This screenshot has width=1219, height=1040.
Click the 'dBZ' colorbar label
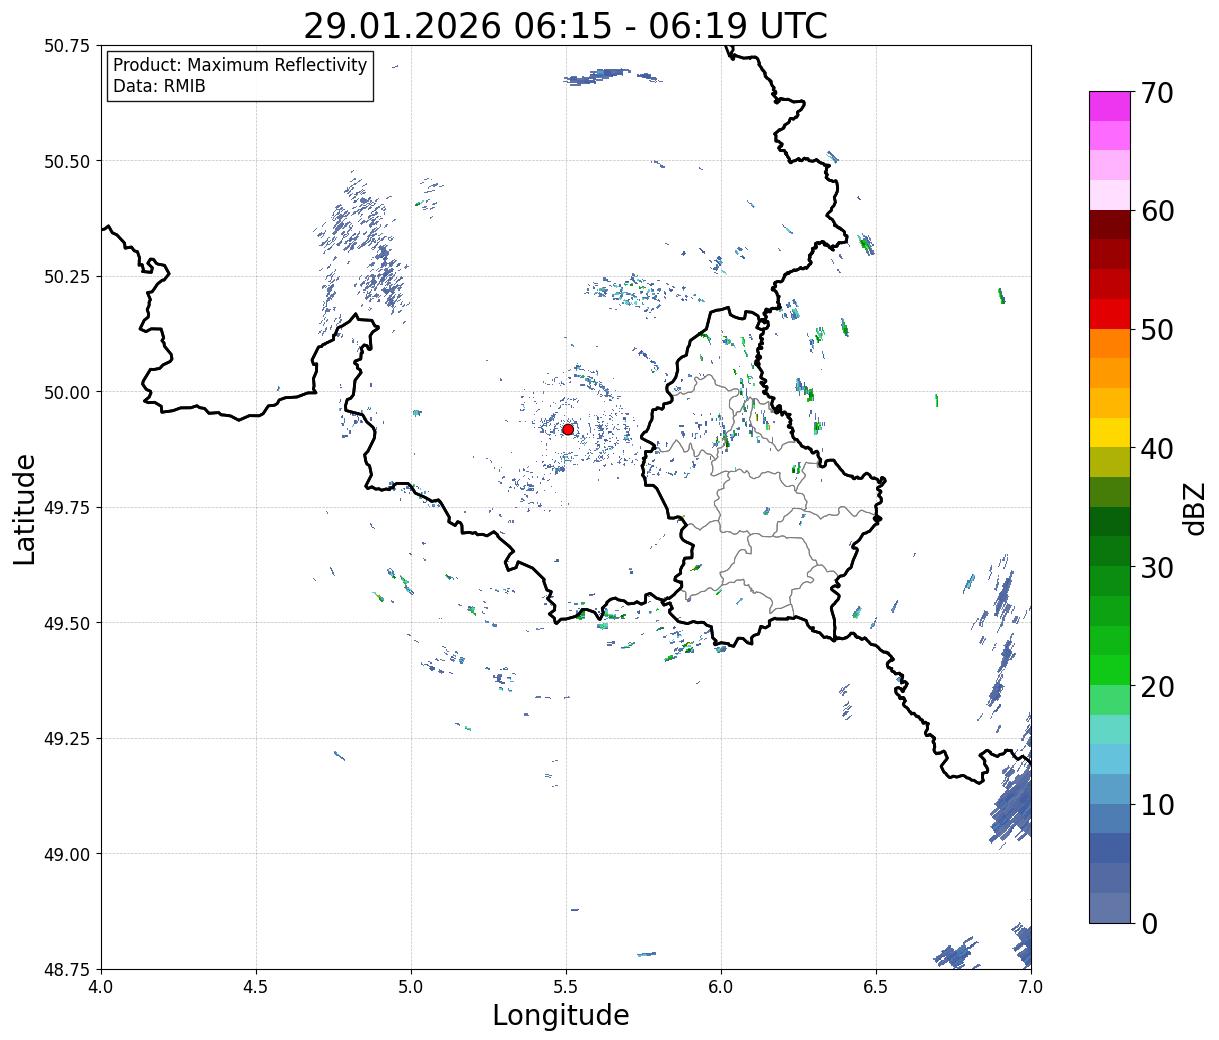click(1195, 508)
